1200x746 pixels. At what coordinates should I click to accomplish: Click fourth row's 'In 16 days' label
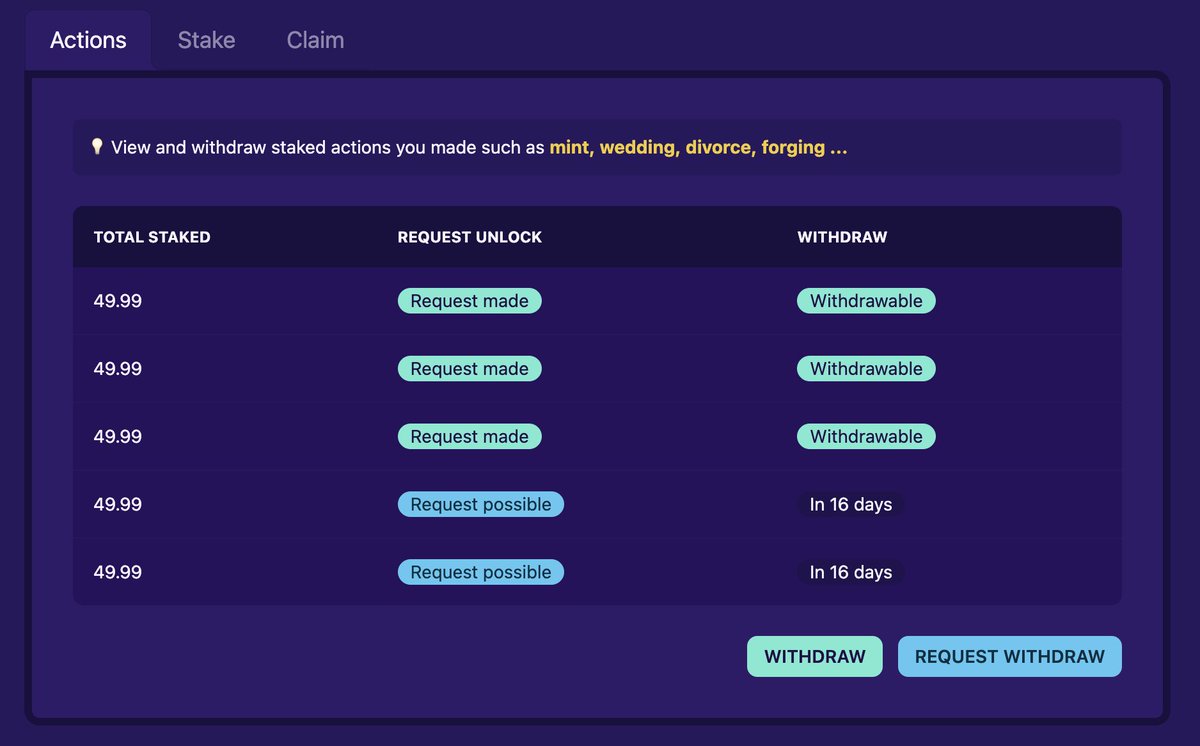pyautogui.click(x=851, y=505)
